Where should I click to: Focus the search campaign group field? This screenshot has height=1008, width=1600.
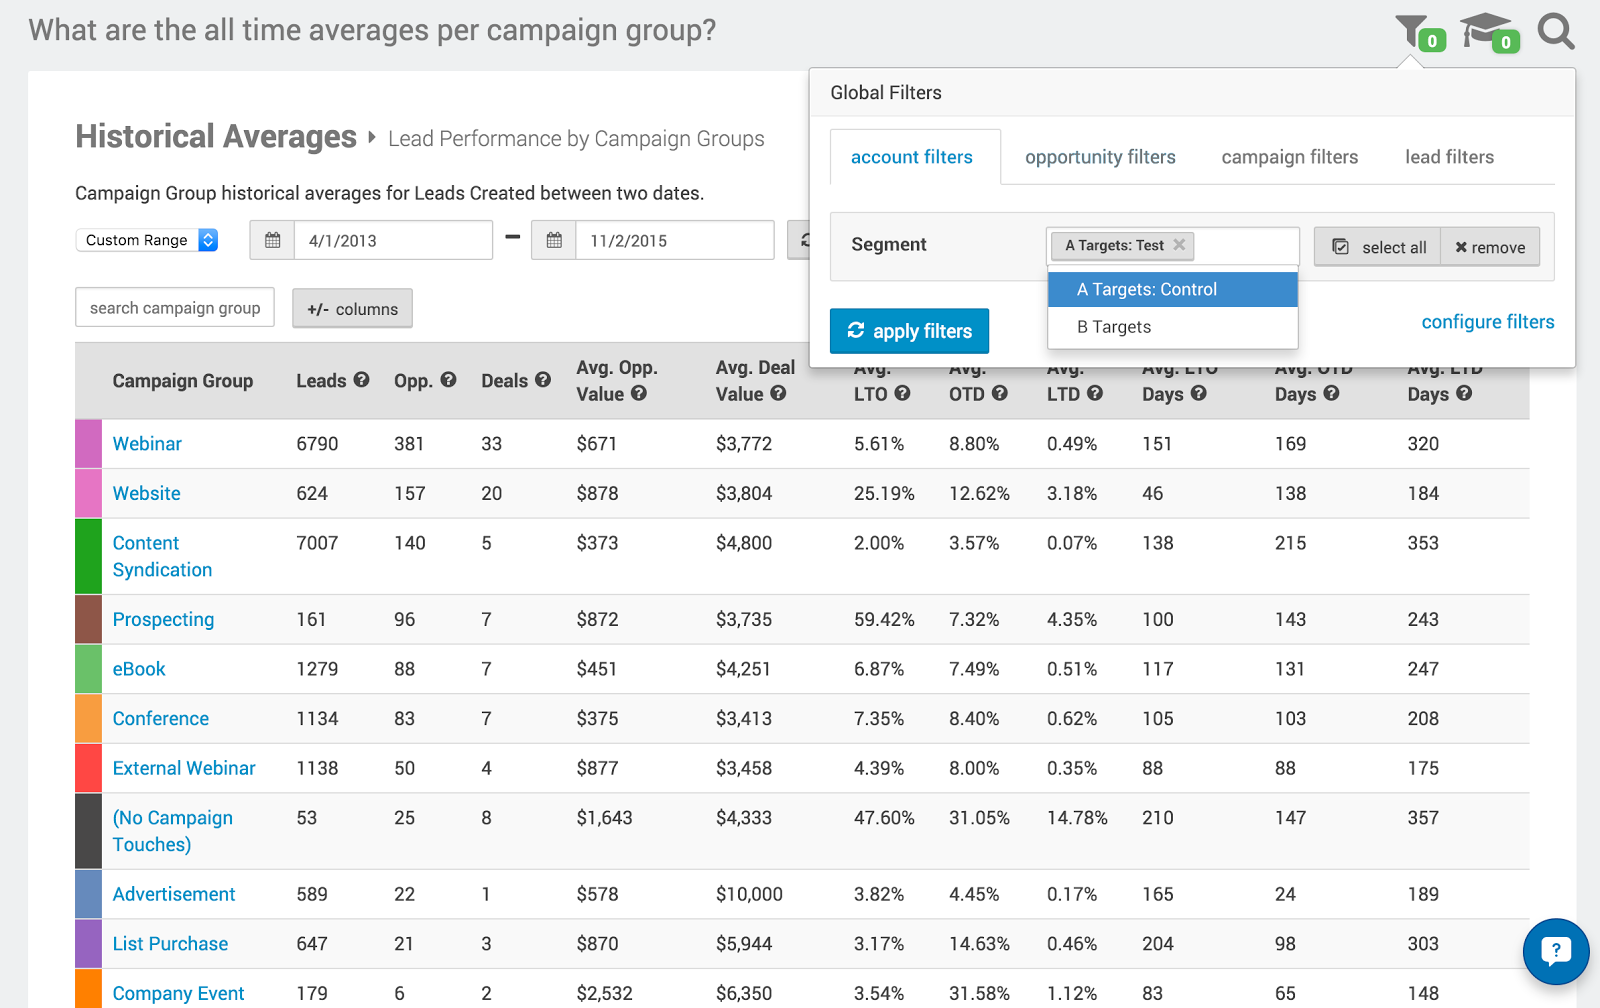click(175, 308)
